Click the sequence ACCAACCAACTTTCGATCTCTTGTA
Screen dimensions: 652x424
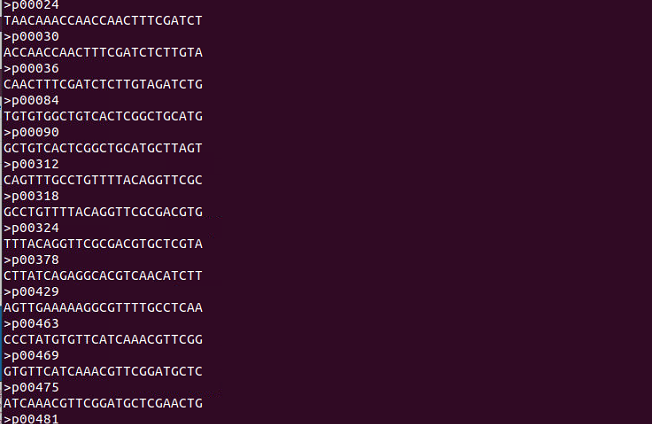(x=103, y=53)
